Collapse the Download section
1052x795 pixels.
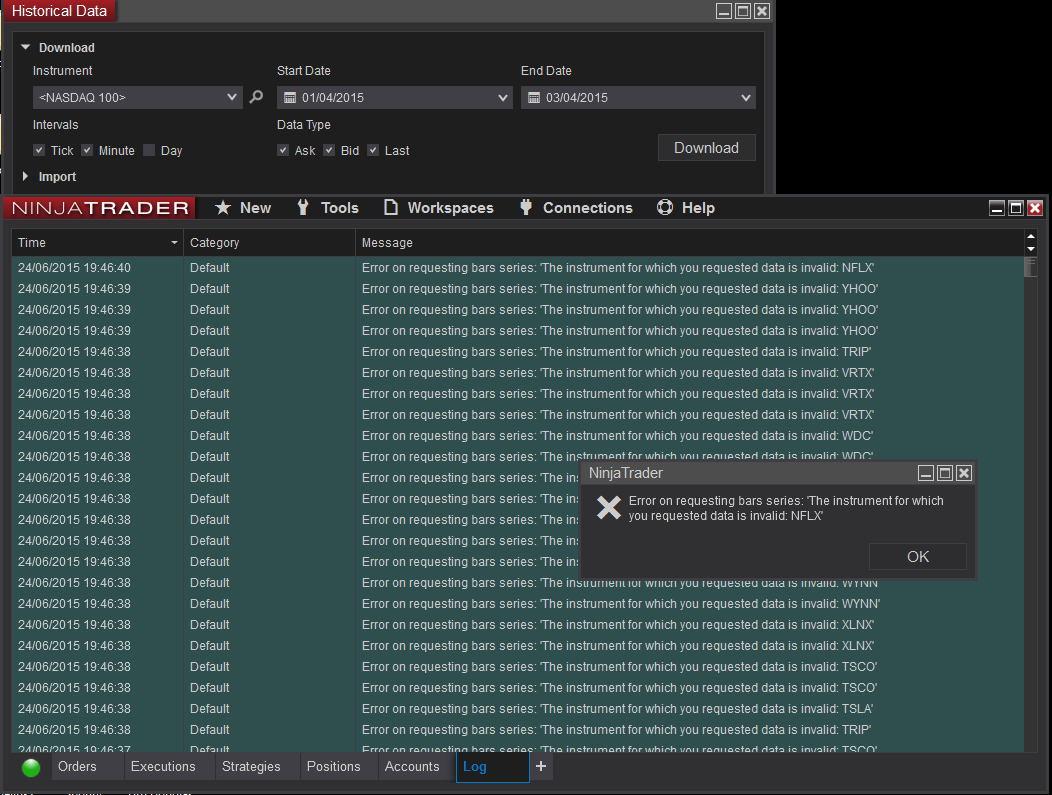25,47
